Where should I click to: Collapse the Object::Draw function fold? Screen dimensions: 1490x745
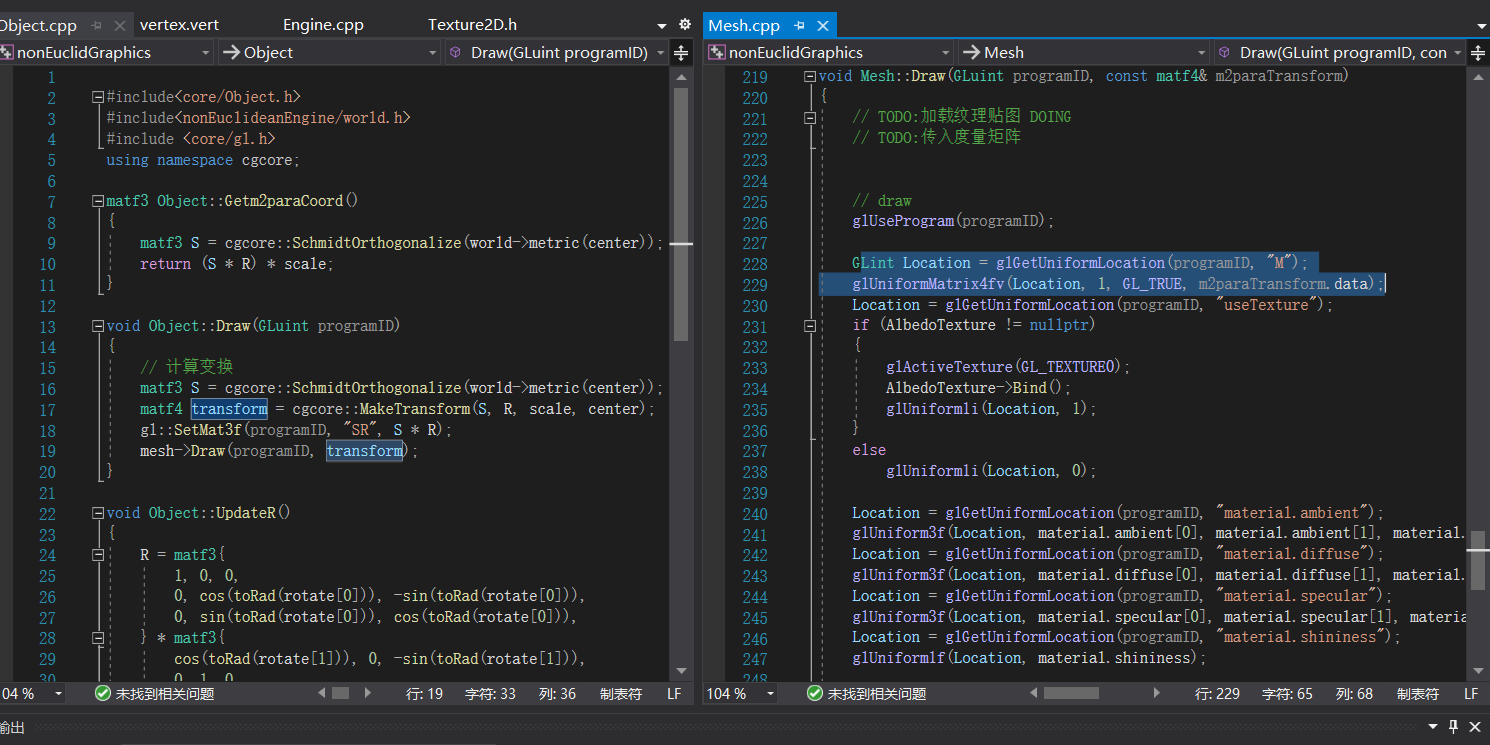[97, 327]
